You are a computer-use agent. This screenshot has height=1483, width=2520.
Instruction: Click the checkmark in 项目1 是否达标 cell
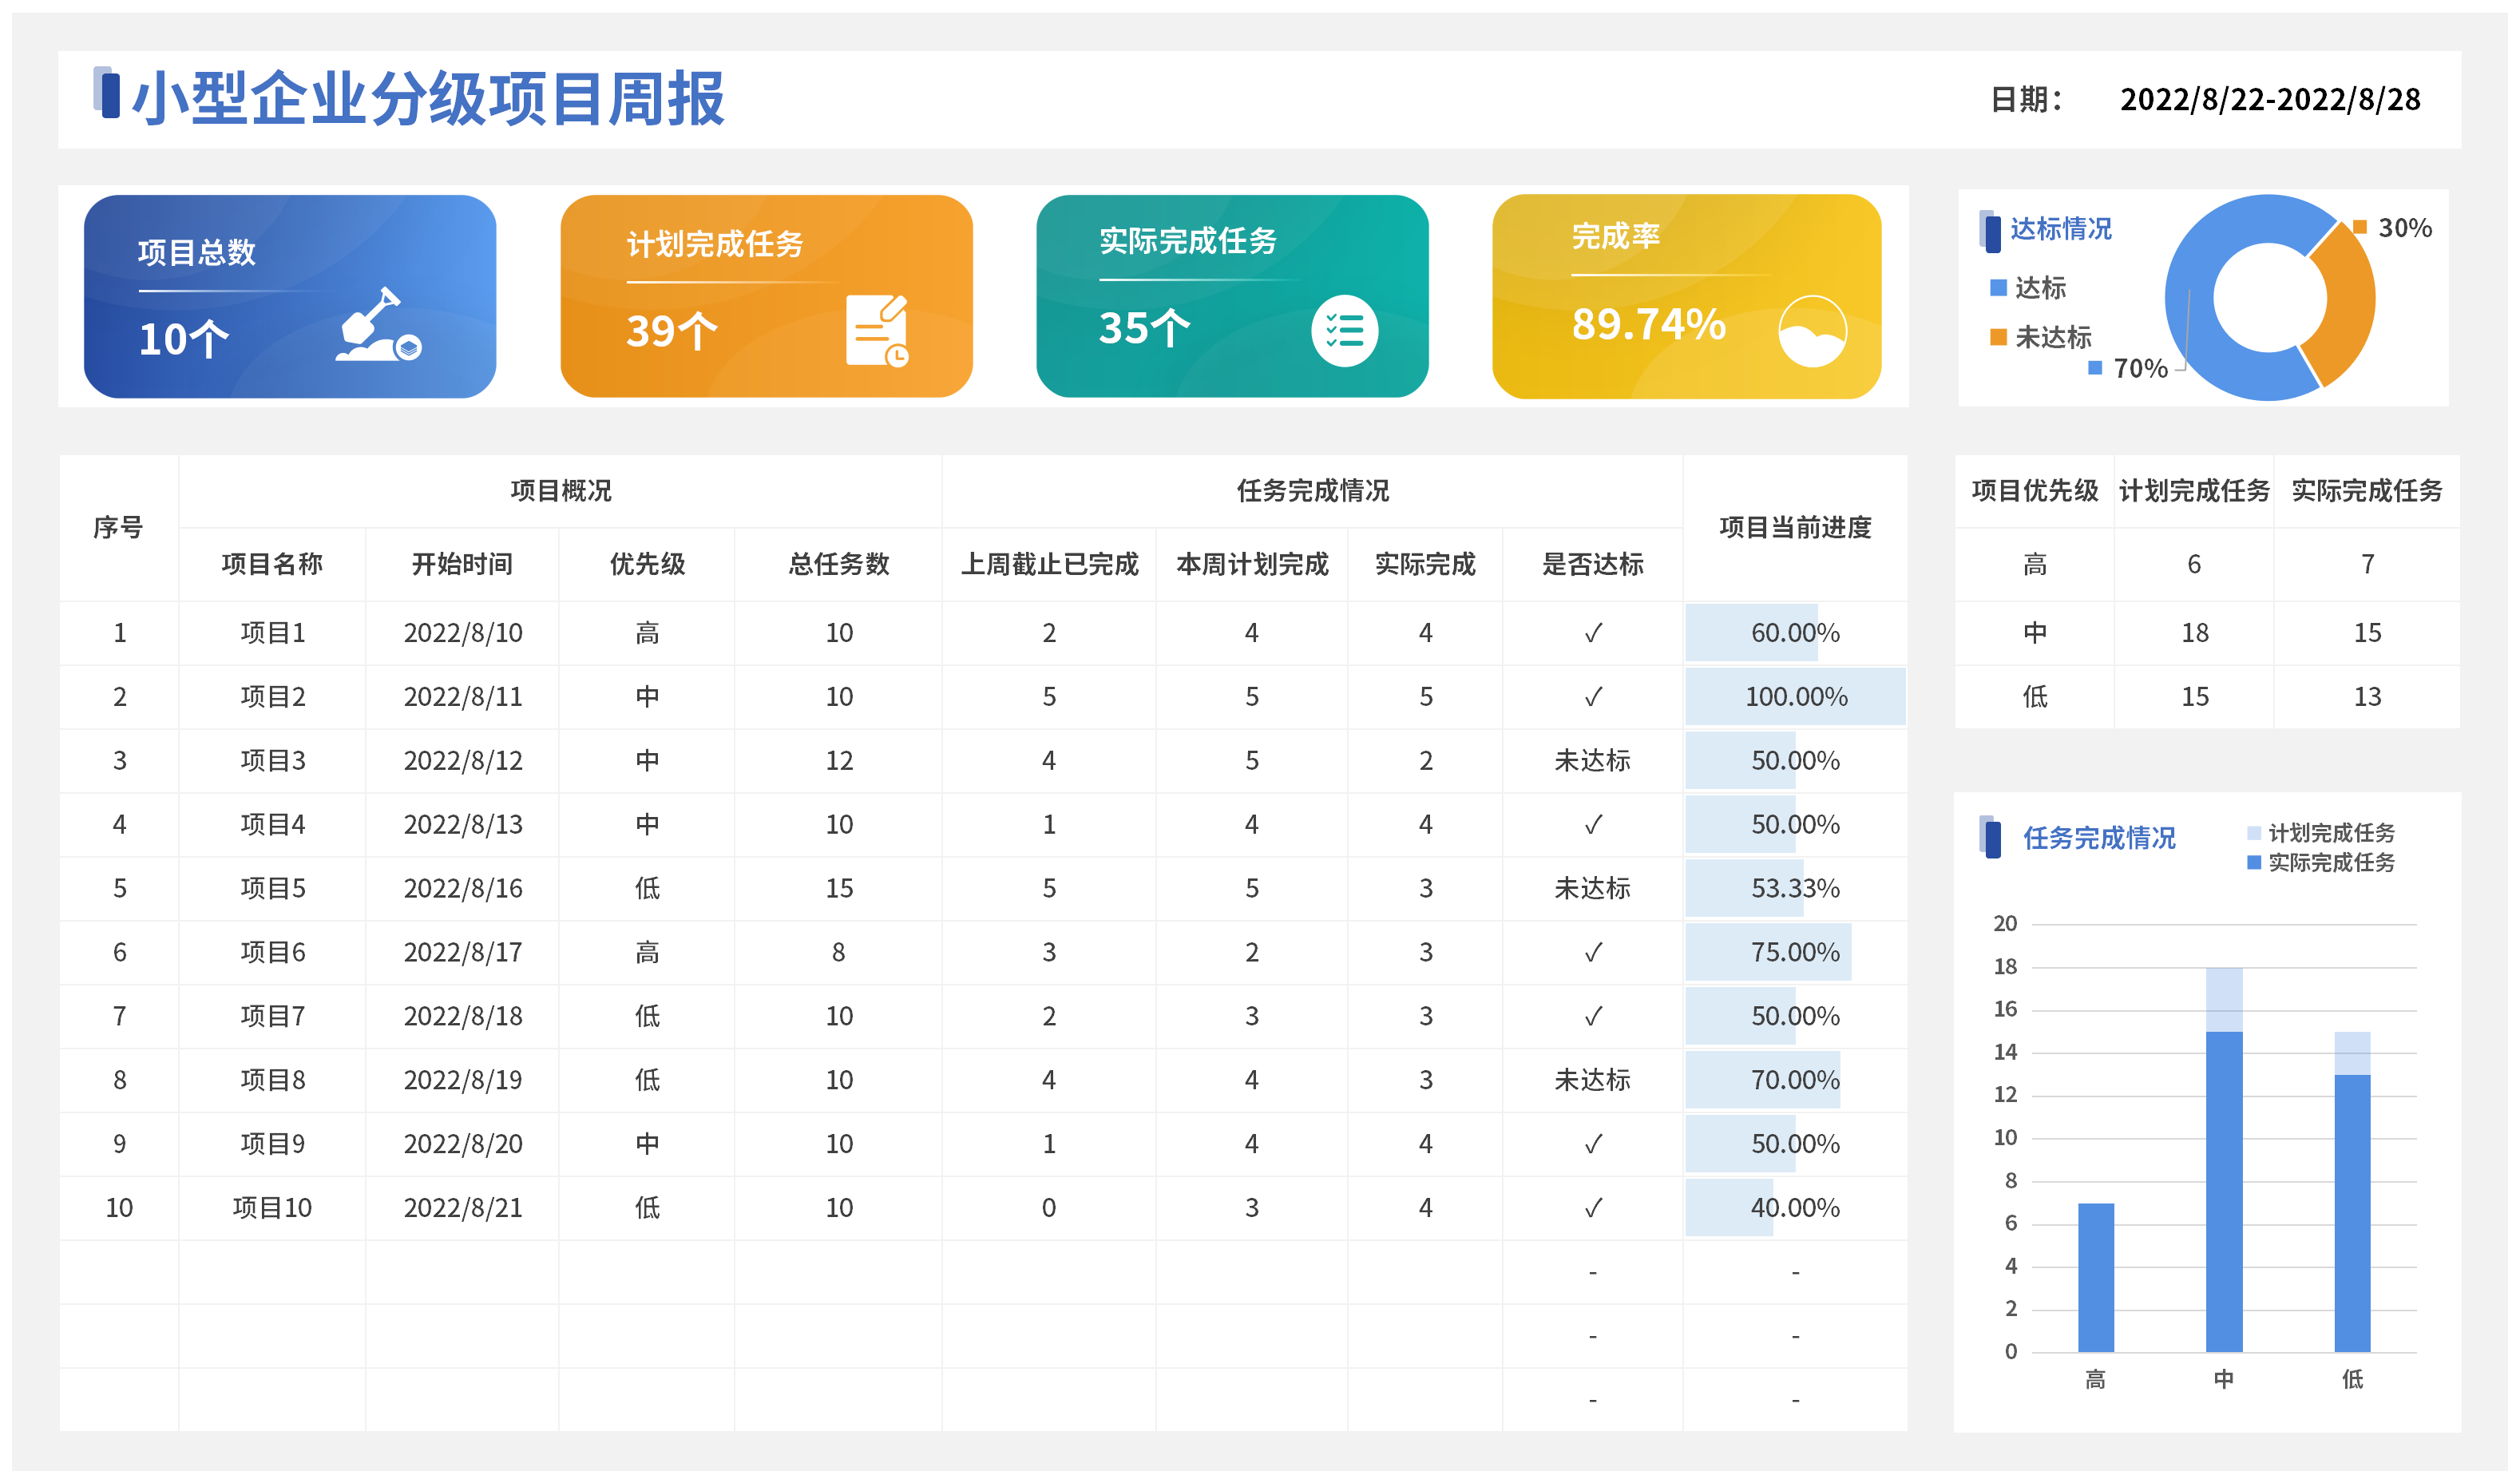pos(1593,633)
